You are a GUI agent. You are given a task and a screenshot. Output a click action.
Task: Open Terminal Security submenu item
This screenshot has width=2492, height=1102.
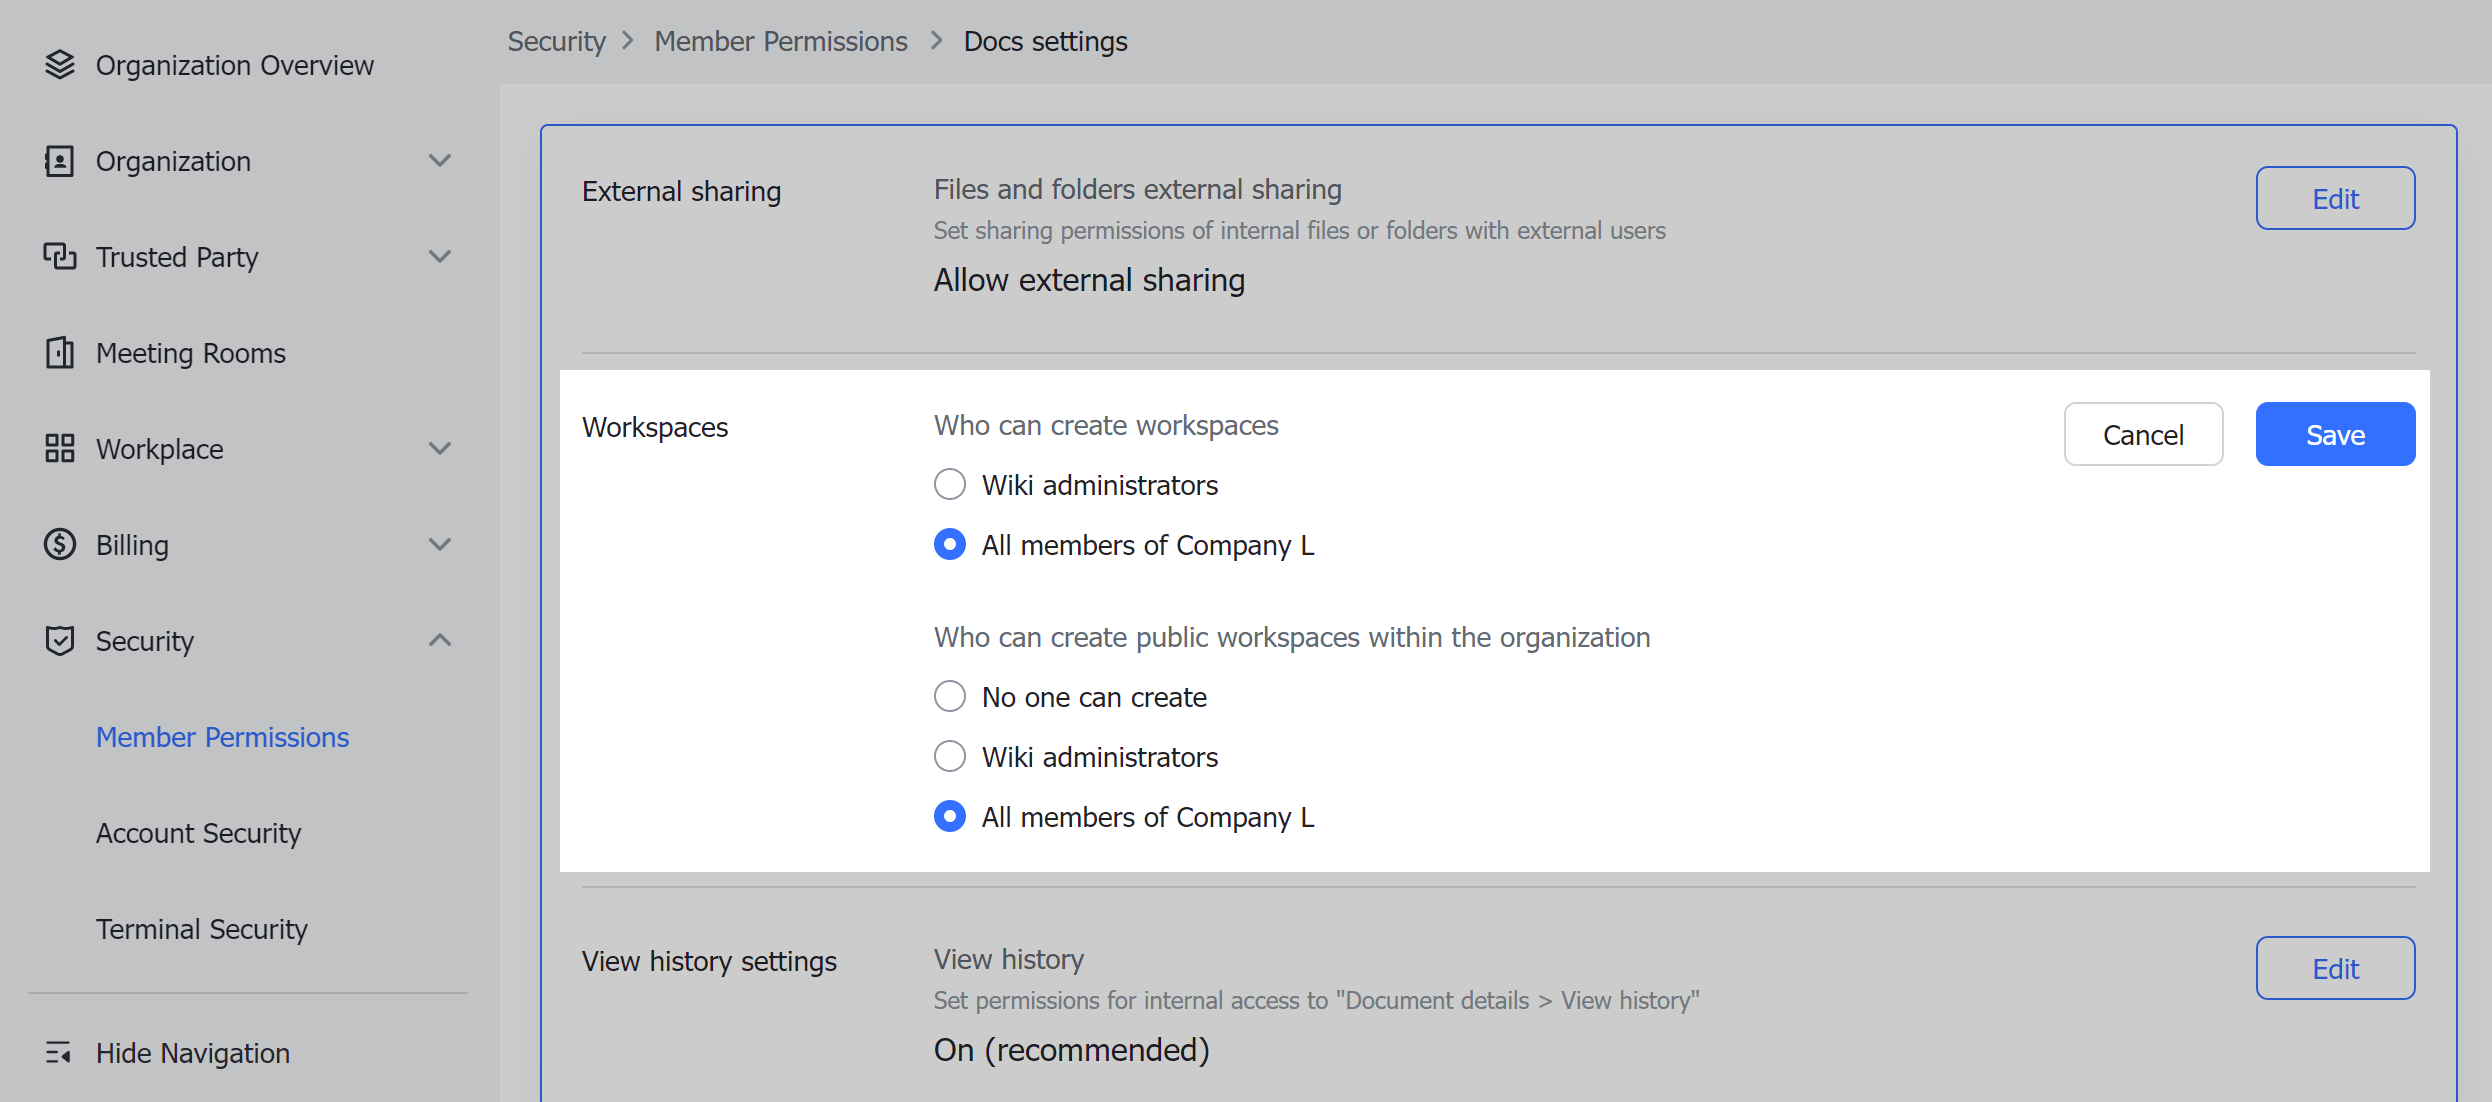(x=201, y=929)
